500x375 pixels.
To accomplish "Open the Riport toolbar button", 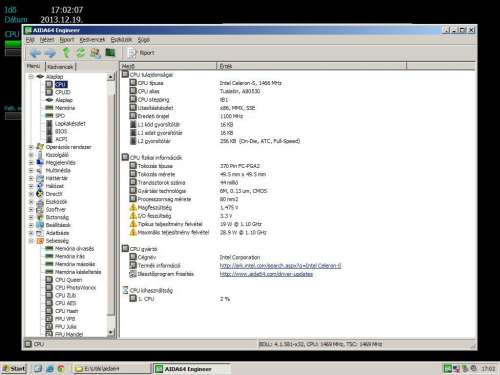I will pos(141,53).
